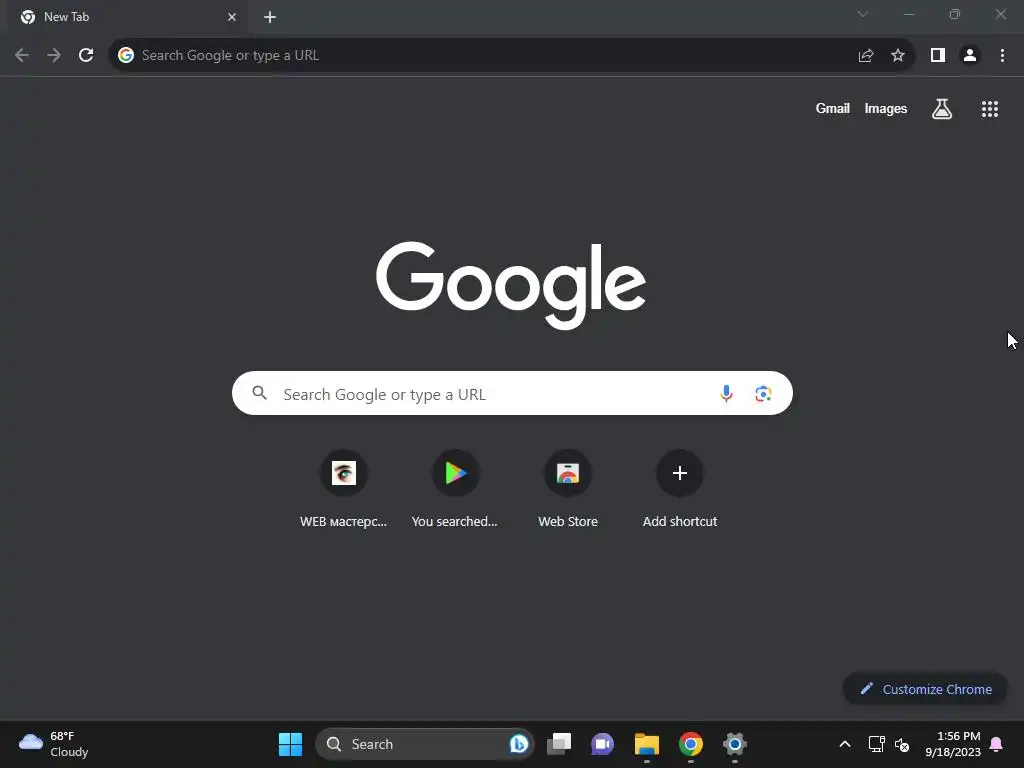Click Add shortcut plus button
1024x768 pixels.
679,473
